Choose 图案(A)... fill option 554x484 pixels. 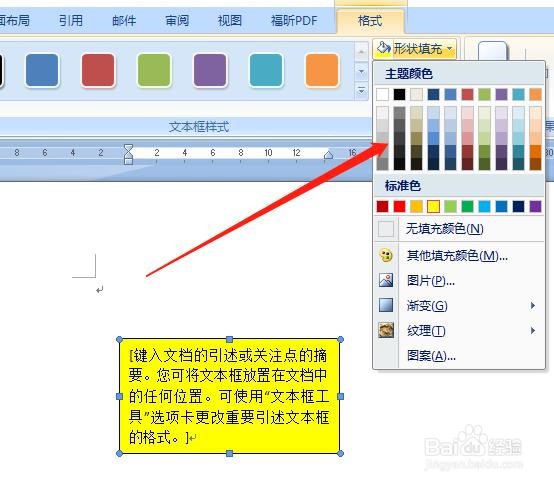click(459, 355)
